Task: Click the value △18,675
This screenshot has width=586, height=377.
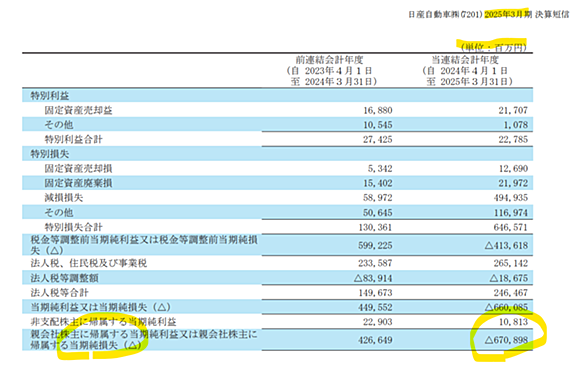Action: [x=509, y=278]
